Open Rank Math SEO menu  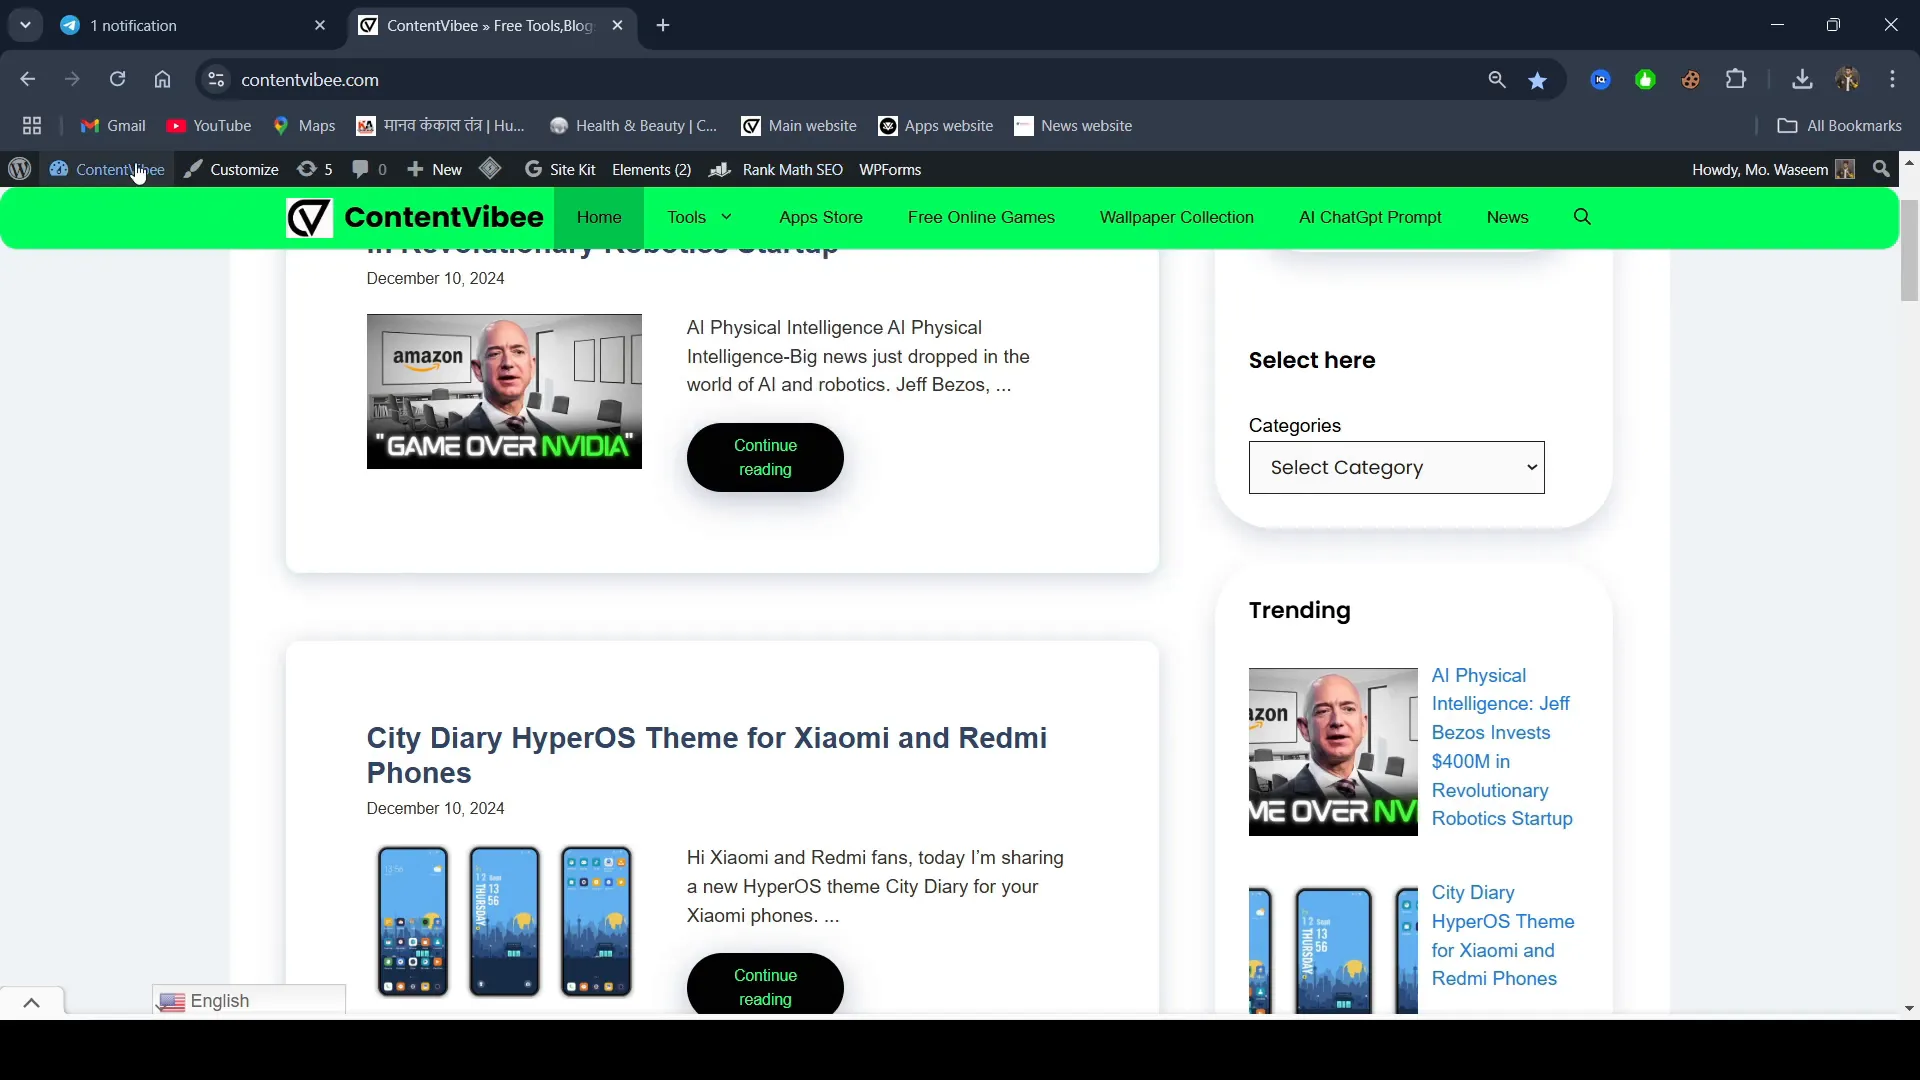pos(776,170)
